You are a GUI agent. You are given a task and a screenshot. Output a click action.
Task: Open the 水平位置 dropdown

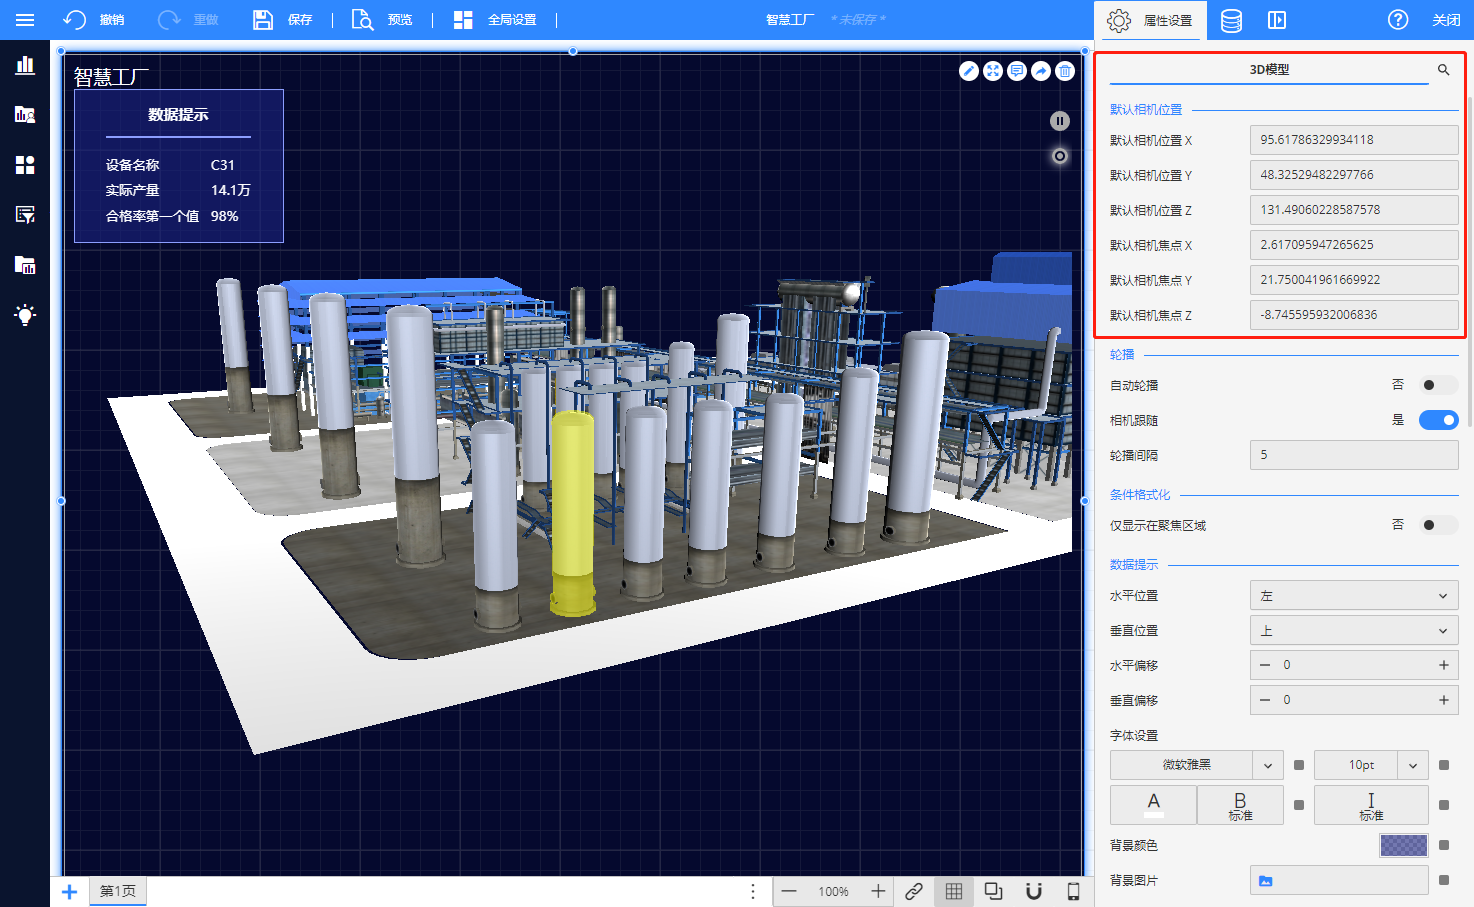pyautogui.click(x=1353, y=596)
